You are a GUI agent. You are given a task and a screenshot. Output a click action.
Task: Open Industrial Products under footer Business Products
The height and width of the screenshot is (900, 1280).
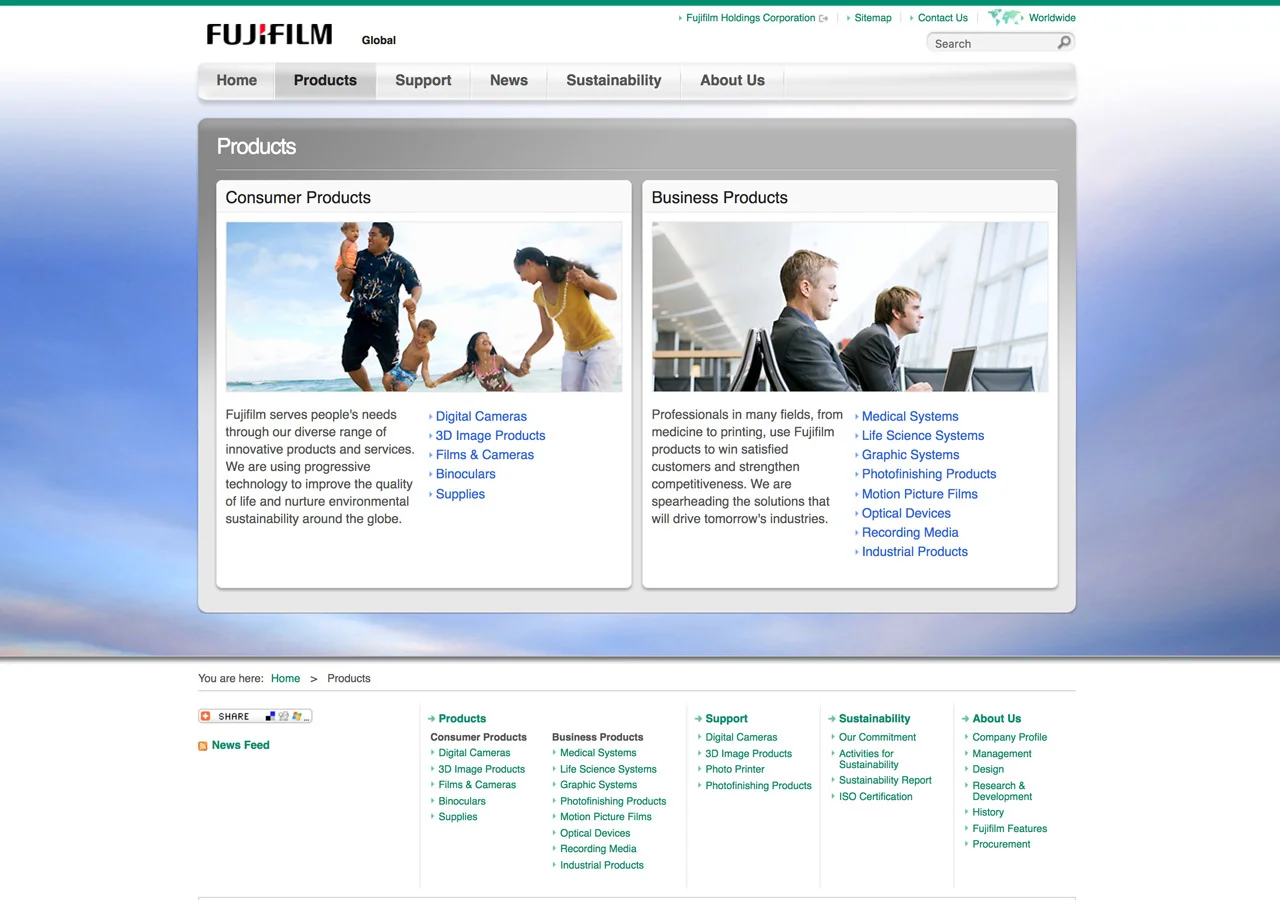click(602, 865)
